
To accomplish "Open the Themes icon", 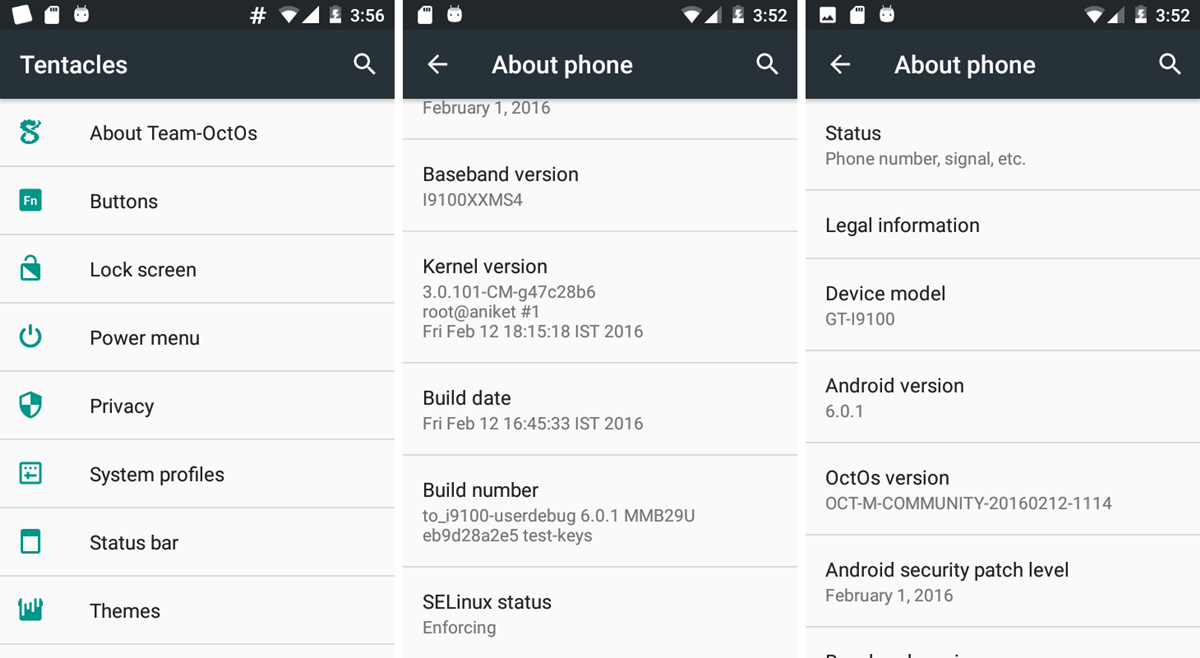I will (x=31, y=610).
